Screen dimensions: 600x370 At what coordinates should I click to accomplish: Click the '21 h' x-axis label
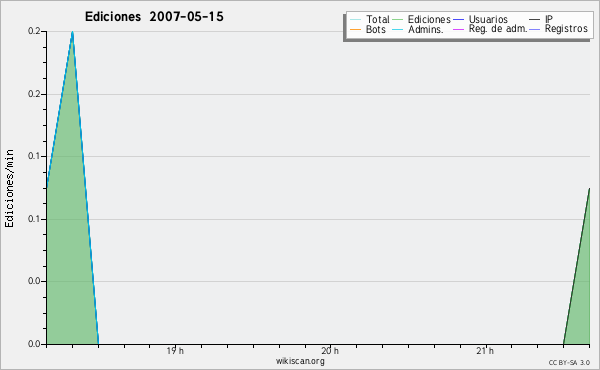(485, 350)
